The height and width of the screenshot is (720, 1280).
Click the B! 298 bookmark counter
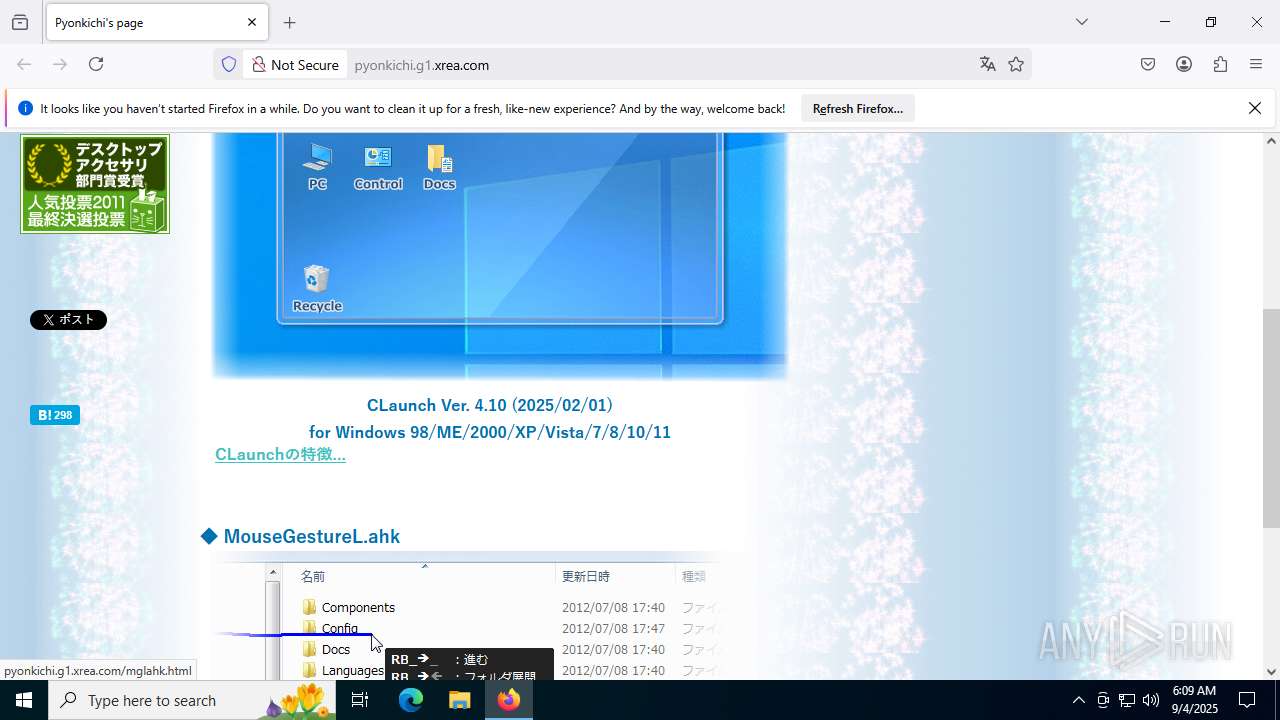55,415
